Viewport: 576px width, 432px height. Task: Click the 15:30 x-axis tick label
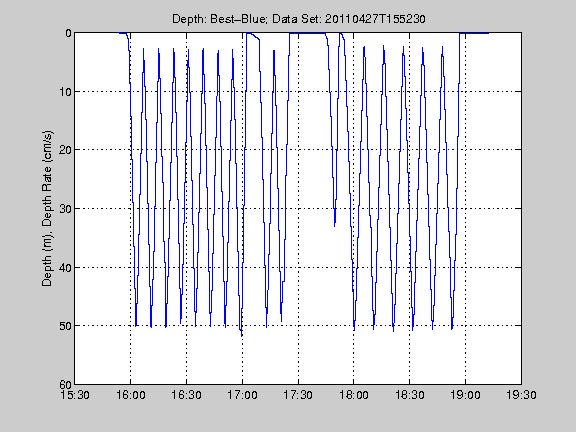coord(75,395)
